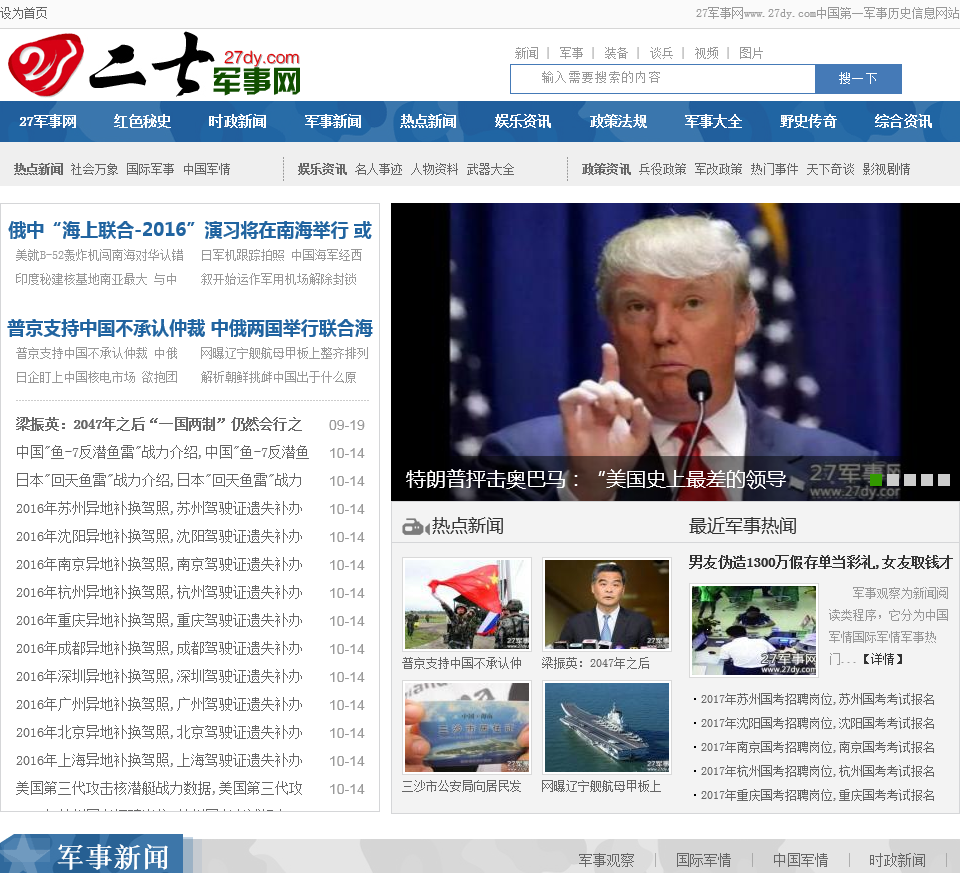Open 热点新闻 in main navigation

tap(429, 121)
